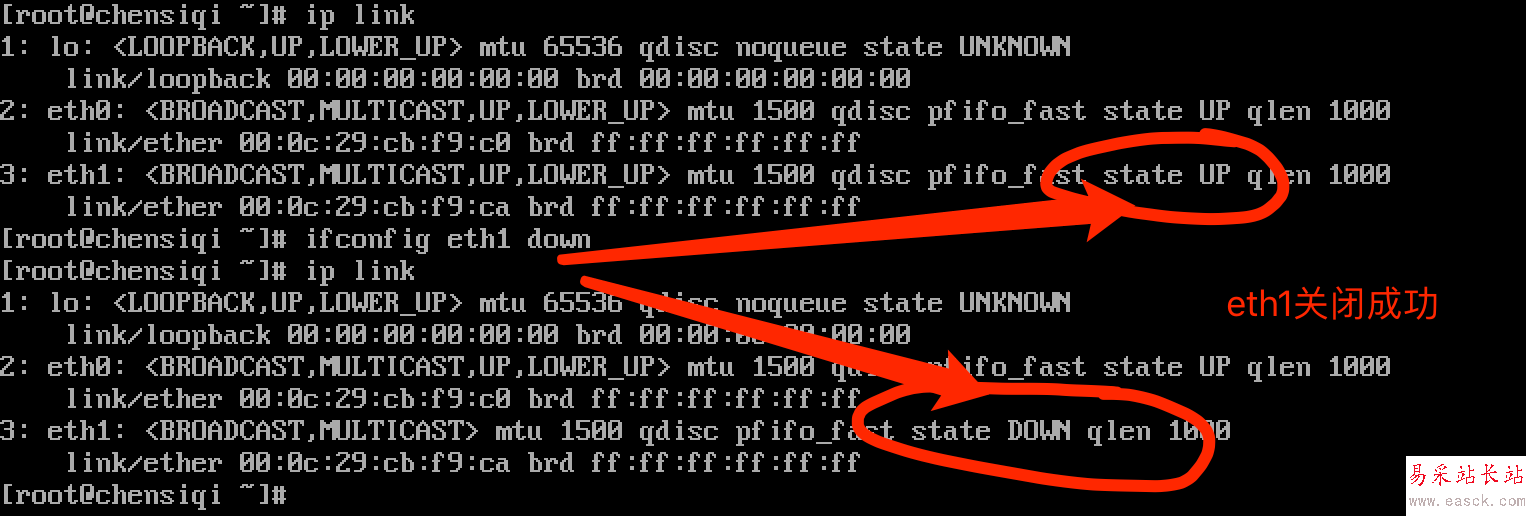This screenshot has width=1526, height=516.
Task: Click the red 'eth1关闭成功' annotation text
Action: point(1332,305)
